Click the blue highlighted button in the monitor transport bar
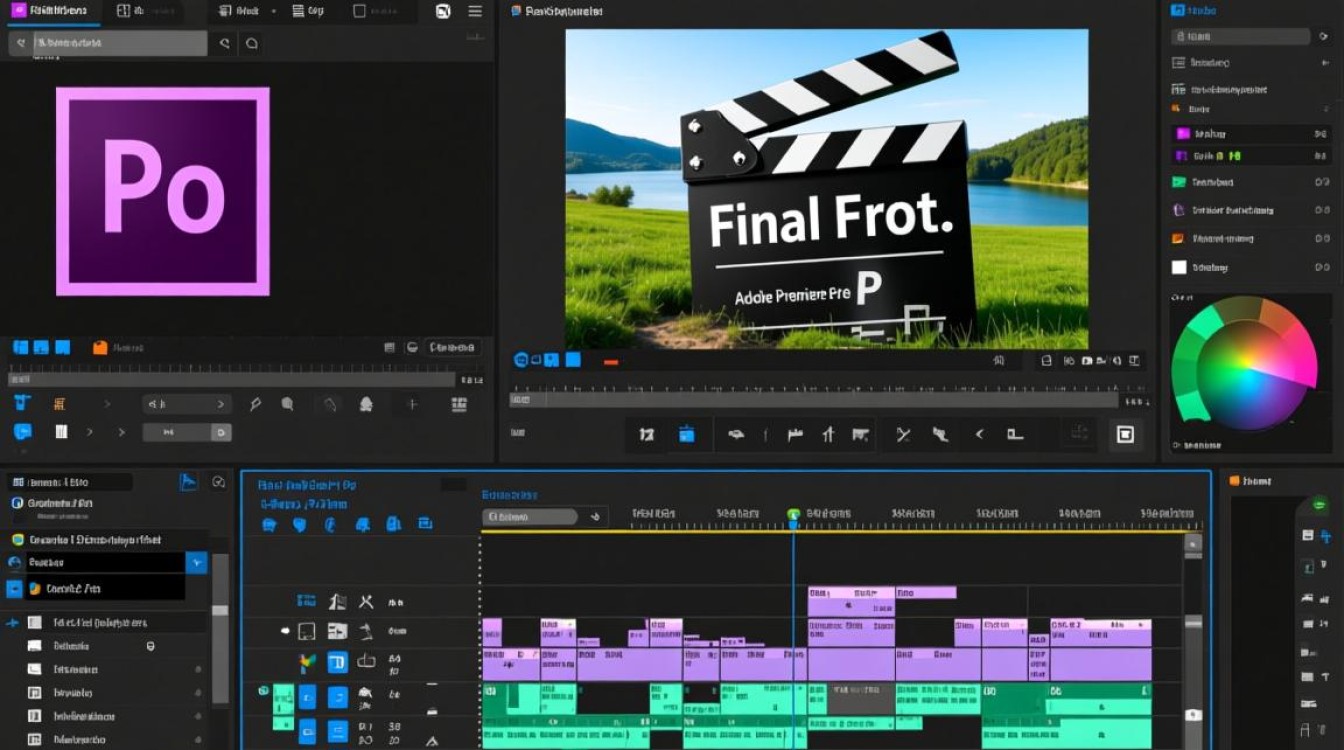Screen dimensions: 1344x750 pyautogui.click(x=686, y=434)
